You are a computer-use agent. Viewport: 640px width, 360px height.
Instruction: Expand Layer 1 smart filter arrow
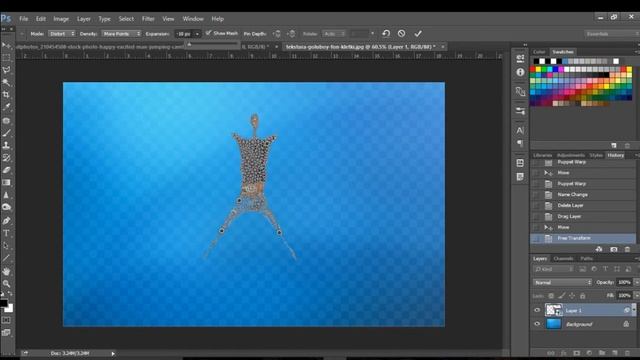coord(634,310)
